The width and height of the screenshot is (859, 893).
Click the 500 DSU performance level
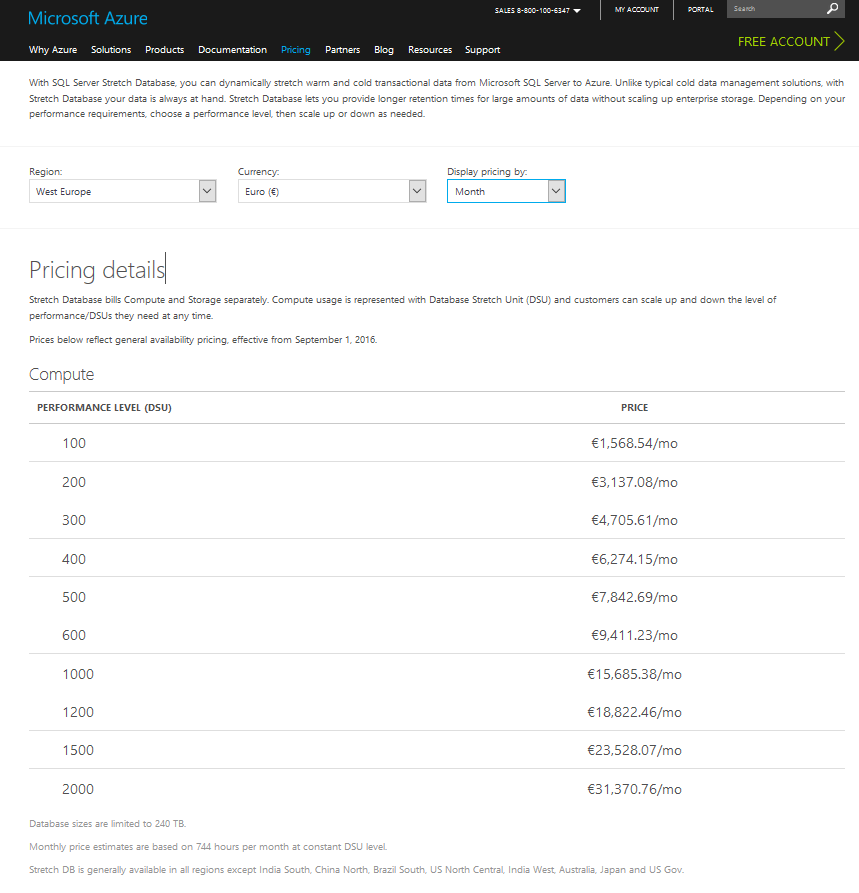[74, 597]
